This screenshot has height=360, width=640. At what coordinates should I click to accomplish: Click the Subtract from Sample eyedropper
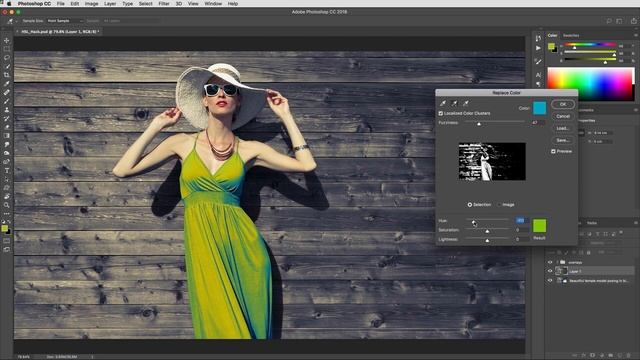[466, 103]
